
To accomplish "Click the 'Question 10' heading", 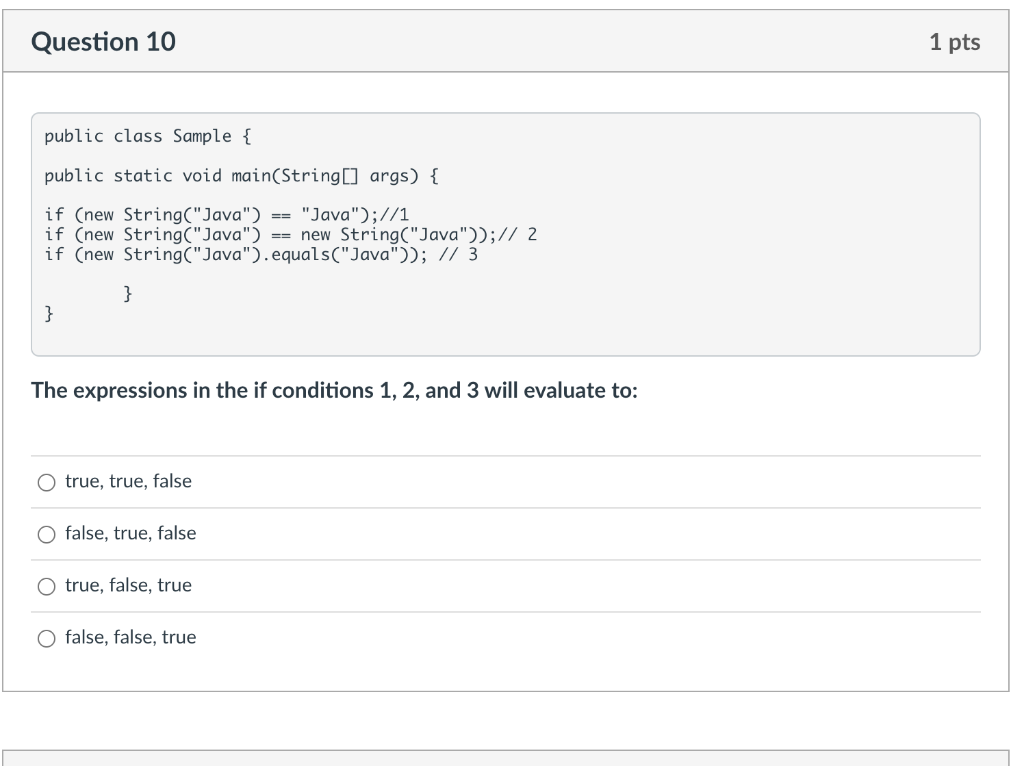I will pyautogui.click(x=103, y=42).
